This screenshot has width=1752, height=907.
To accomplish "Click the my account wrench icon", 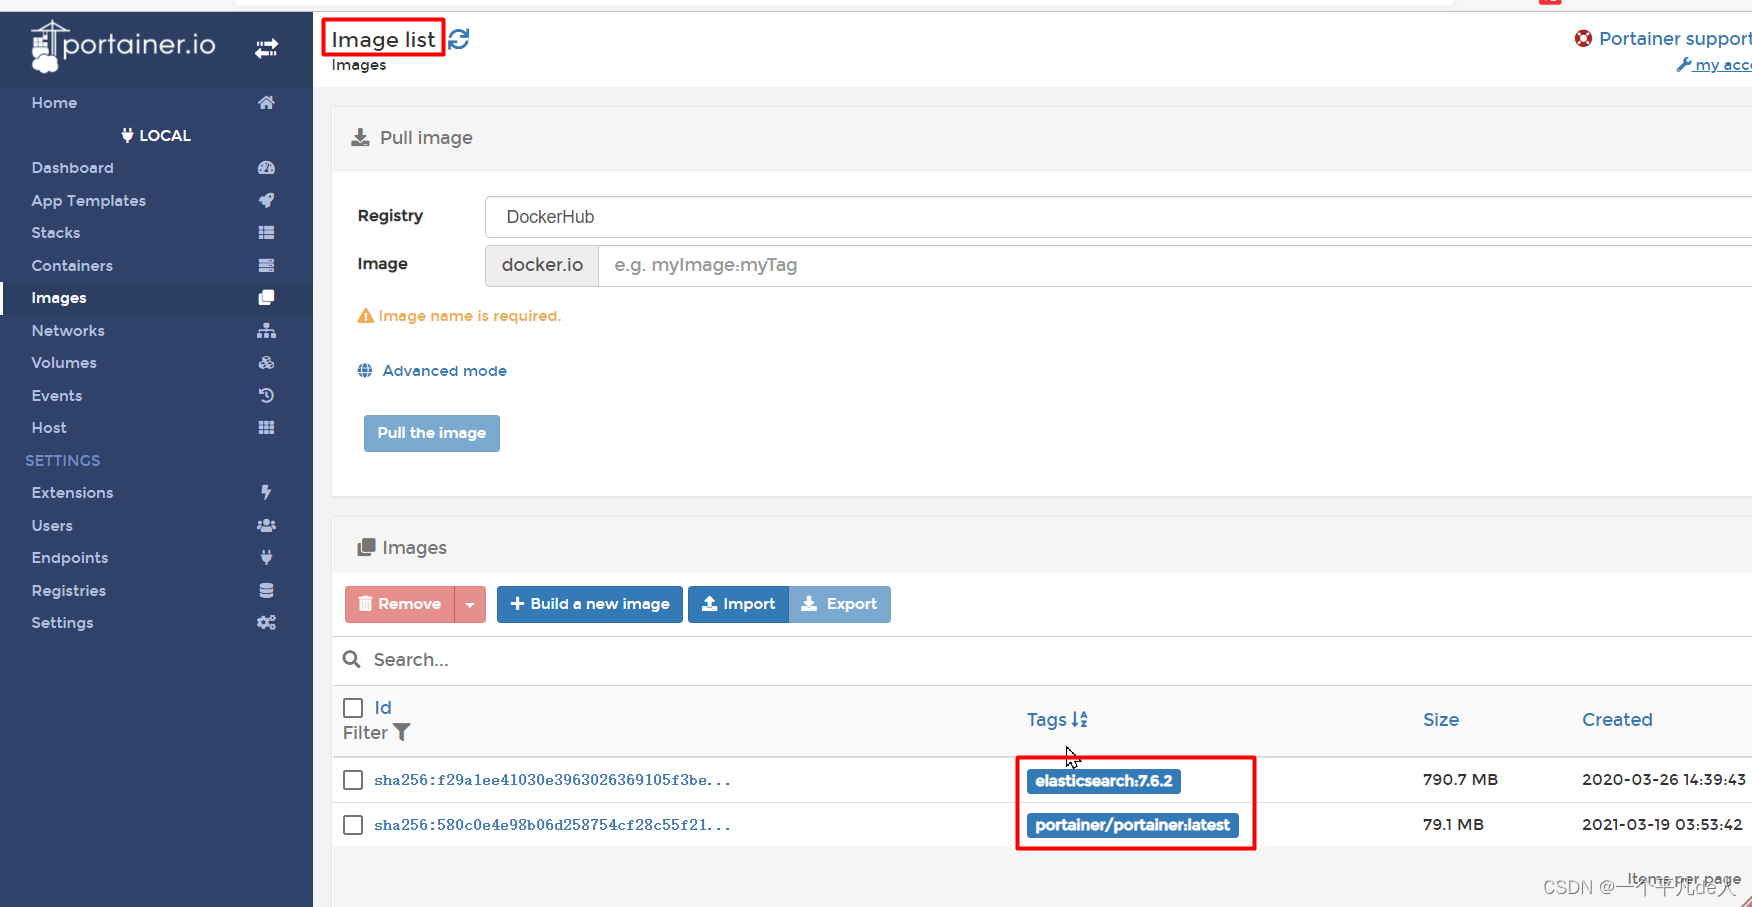I will pyautogui.click(x=1684, y=64).
